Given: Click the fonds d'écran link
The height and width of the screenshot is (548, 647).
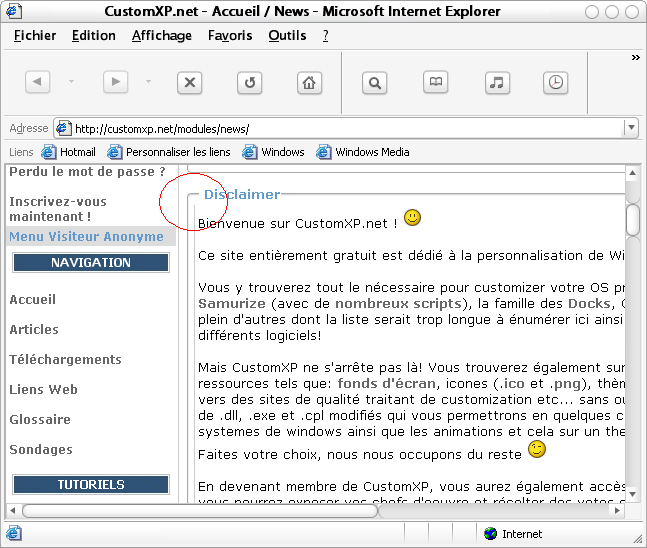Looking at the screenshot, I should [x=387, y=384].
